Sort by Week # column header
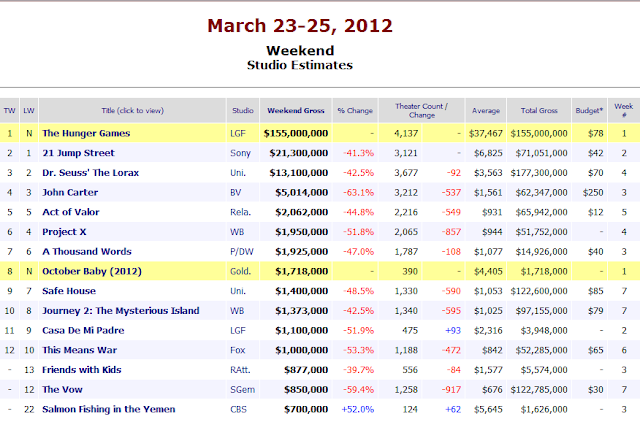640x422 pixels. [x=624, y=111]
